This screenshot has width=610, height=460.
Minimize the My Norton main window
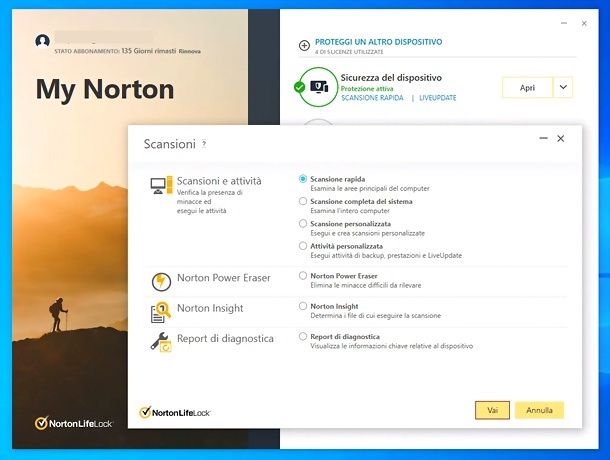[564, 23]
